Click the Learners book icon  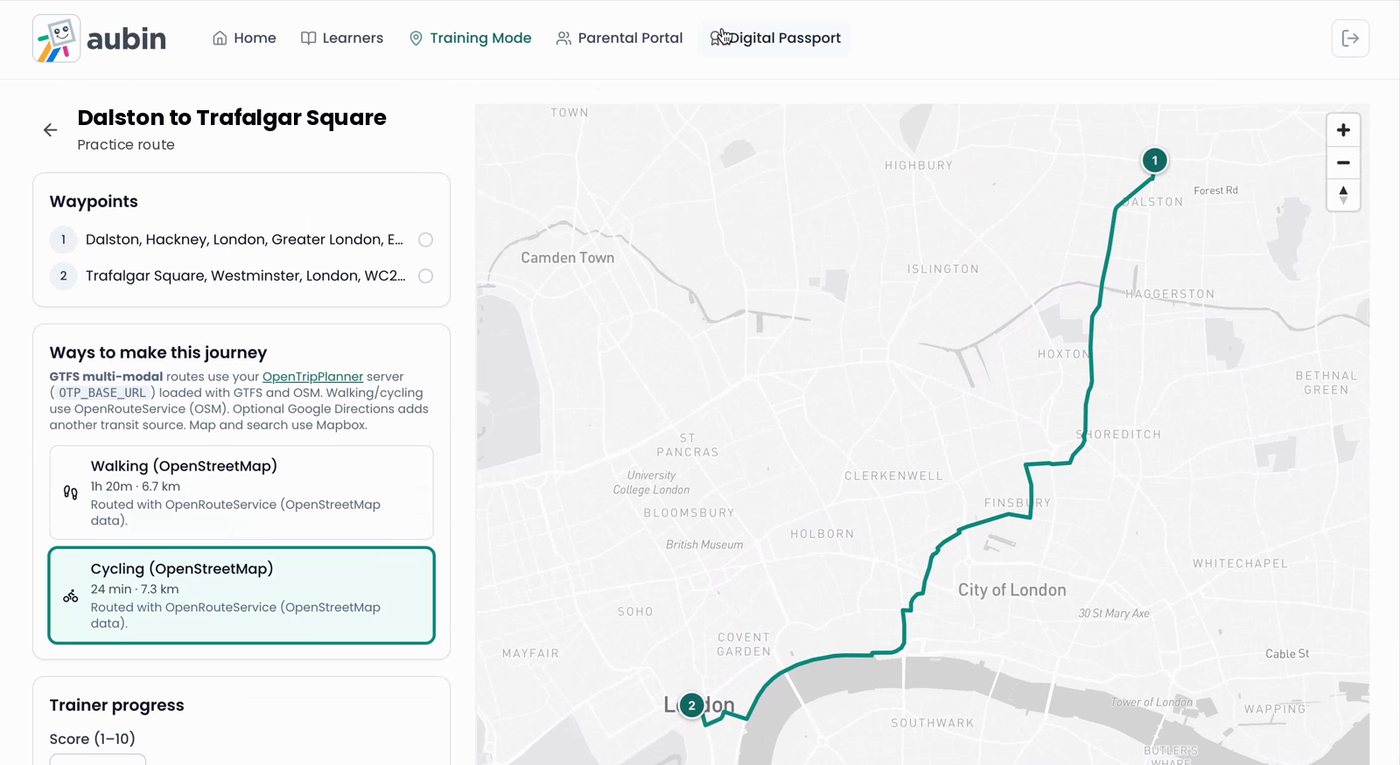(309, 38)
